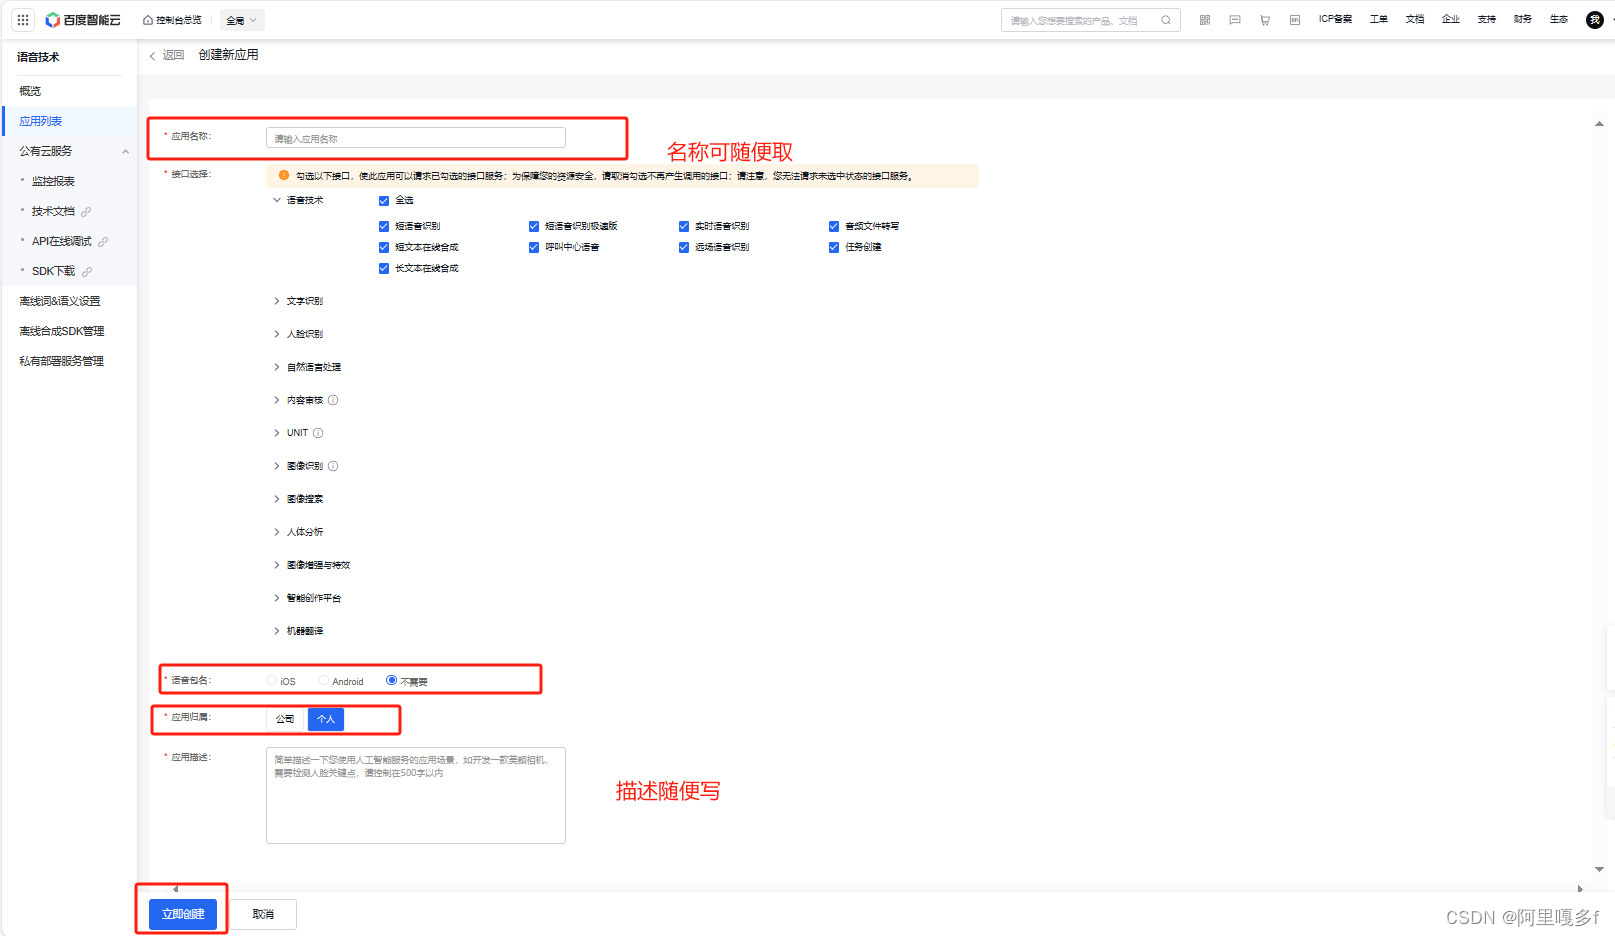Viewport: 1615px width, 936px height.
Task: Expand the 图像搜索 group
Action: pyautogui.click(x=277, y=499)
